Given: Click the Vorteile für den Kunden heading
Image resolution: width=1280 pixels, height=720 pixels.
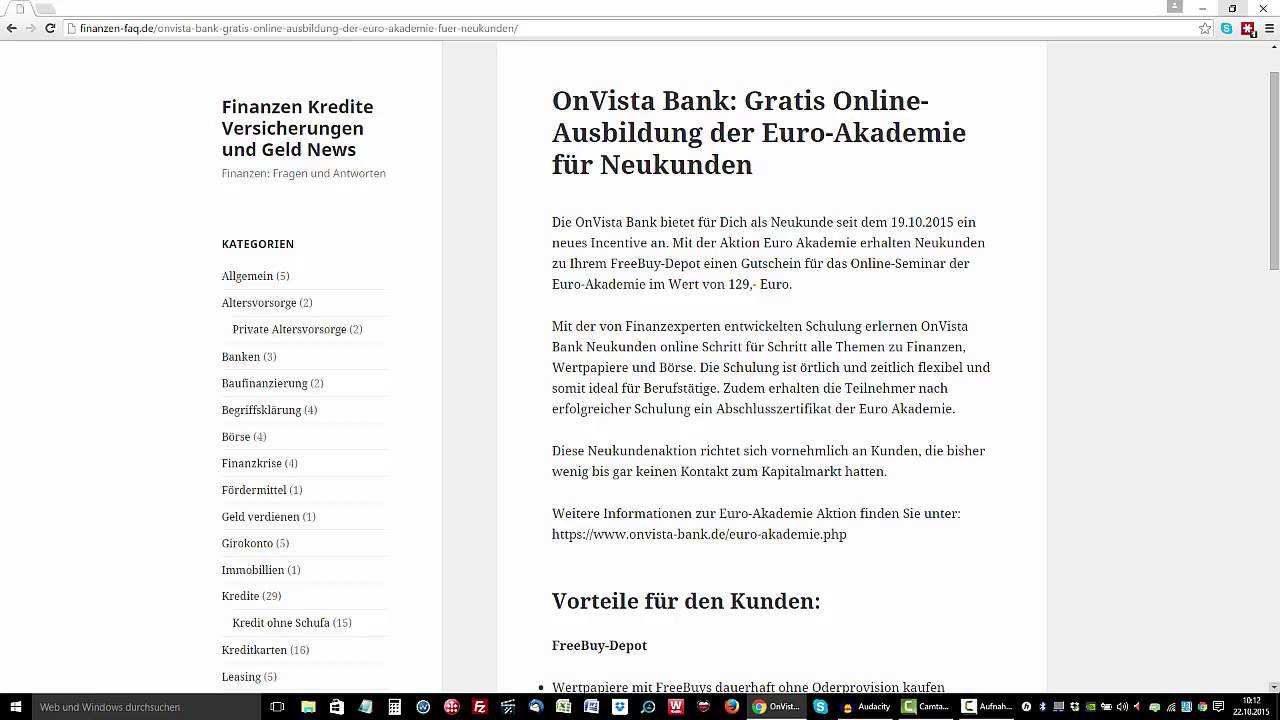Looking at the screenshot, I should pos(686,601).
